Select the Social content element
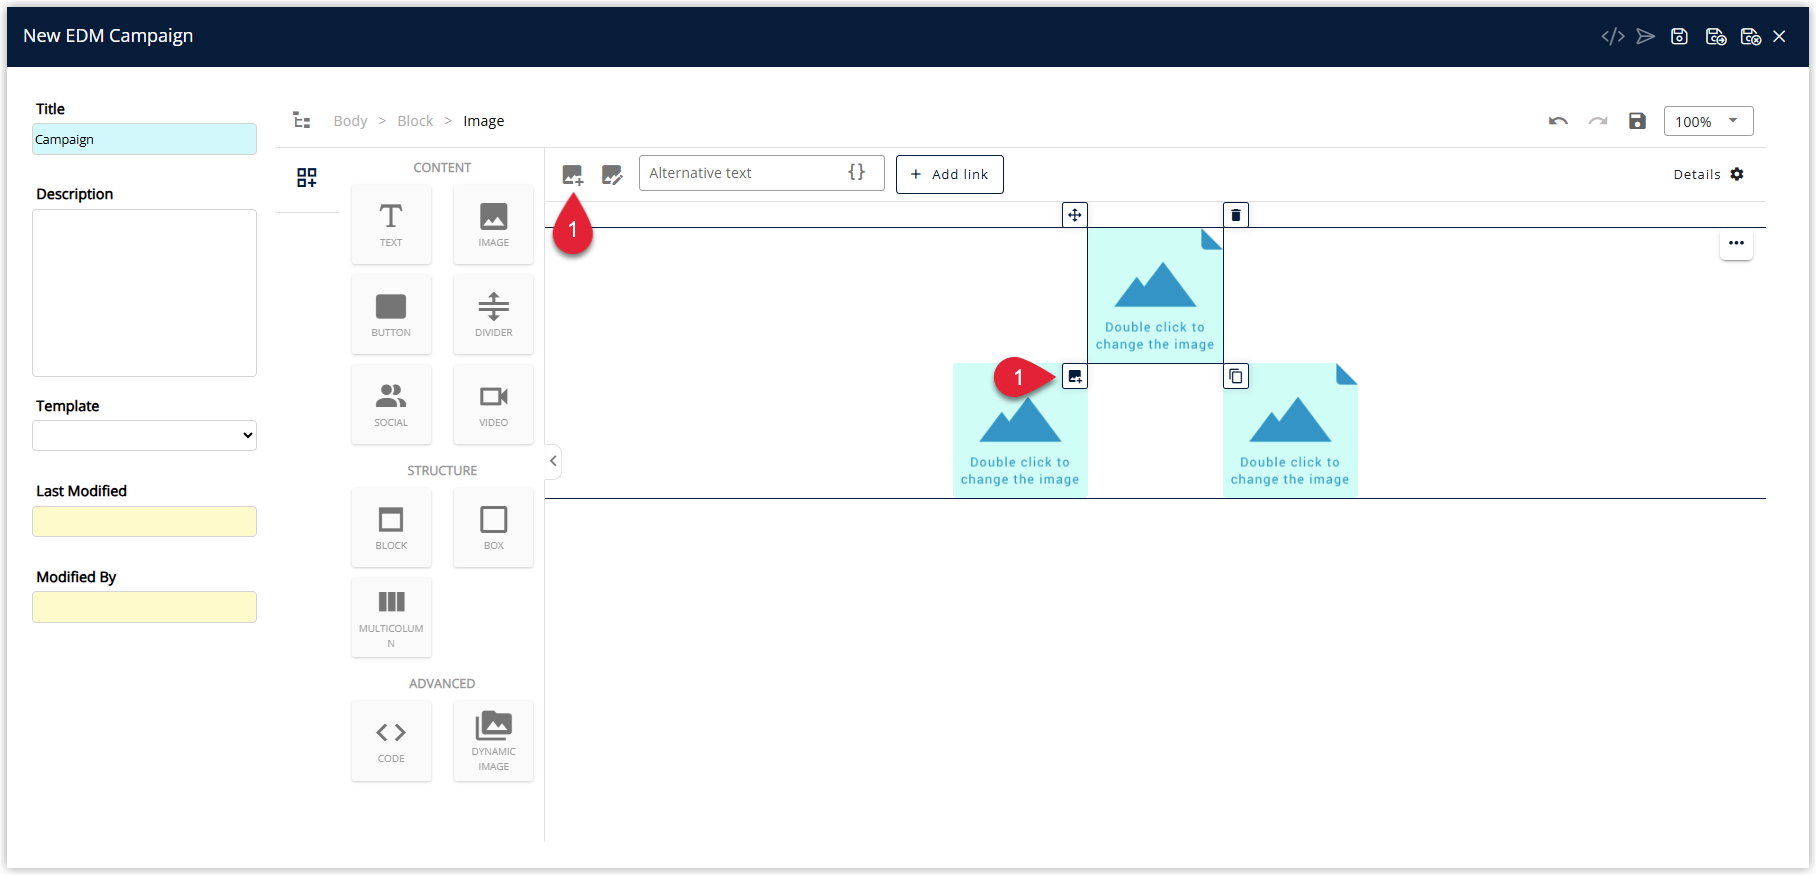The height and width of the screenshot is (876, 1817). (x=391, y=404)
